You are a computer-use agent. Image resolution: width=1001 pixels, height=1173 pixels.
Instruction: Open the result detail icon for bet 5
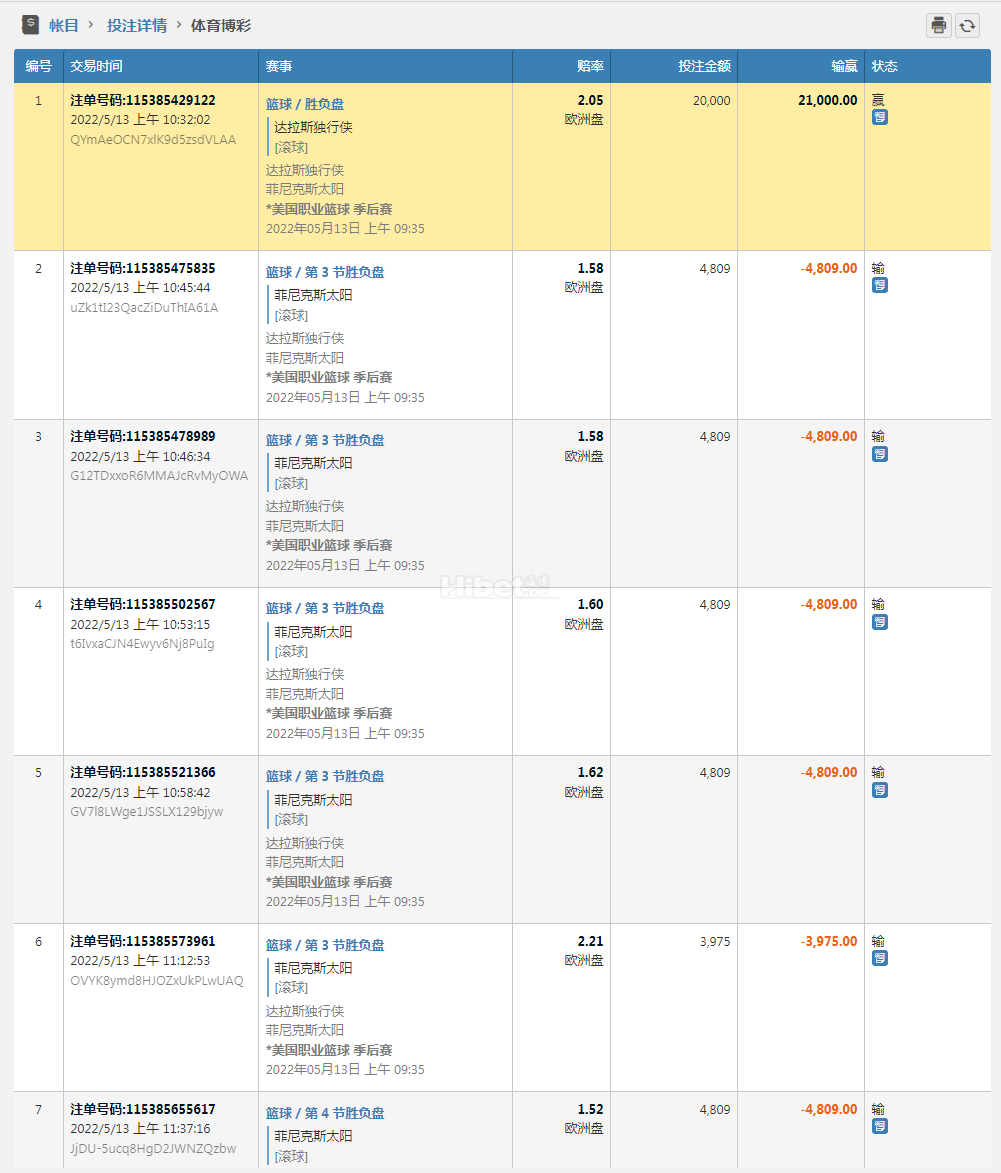tap(879, 790)
